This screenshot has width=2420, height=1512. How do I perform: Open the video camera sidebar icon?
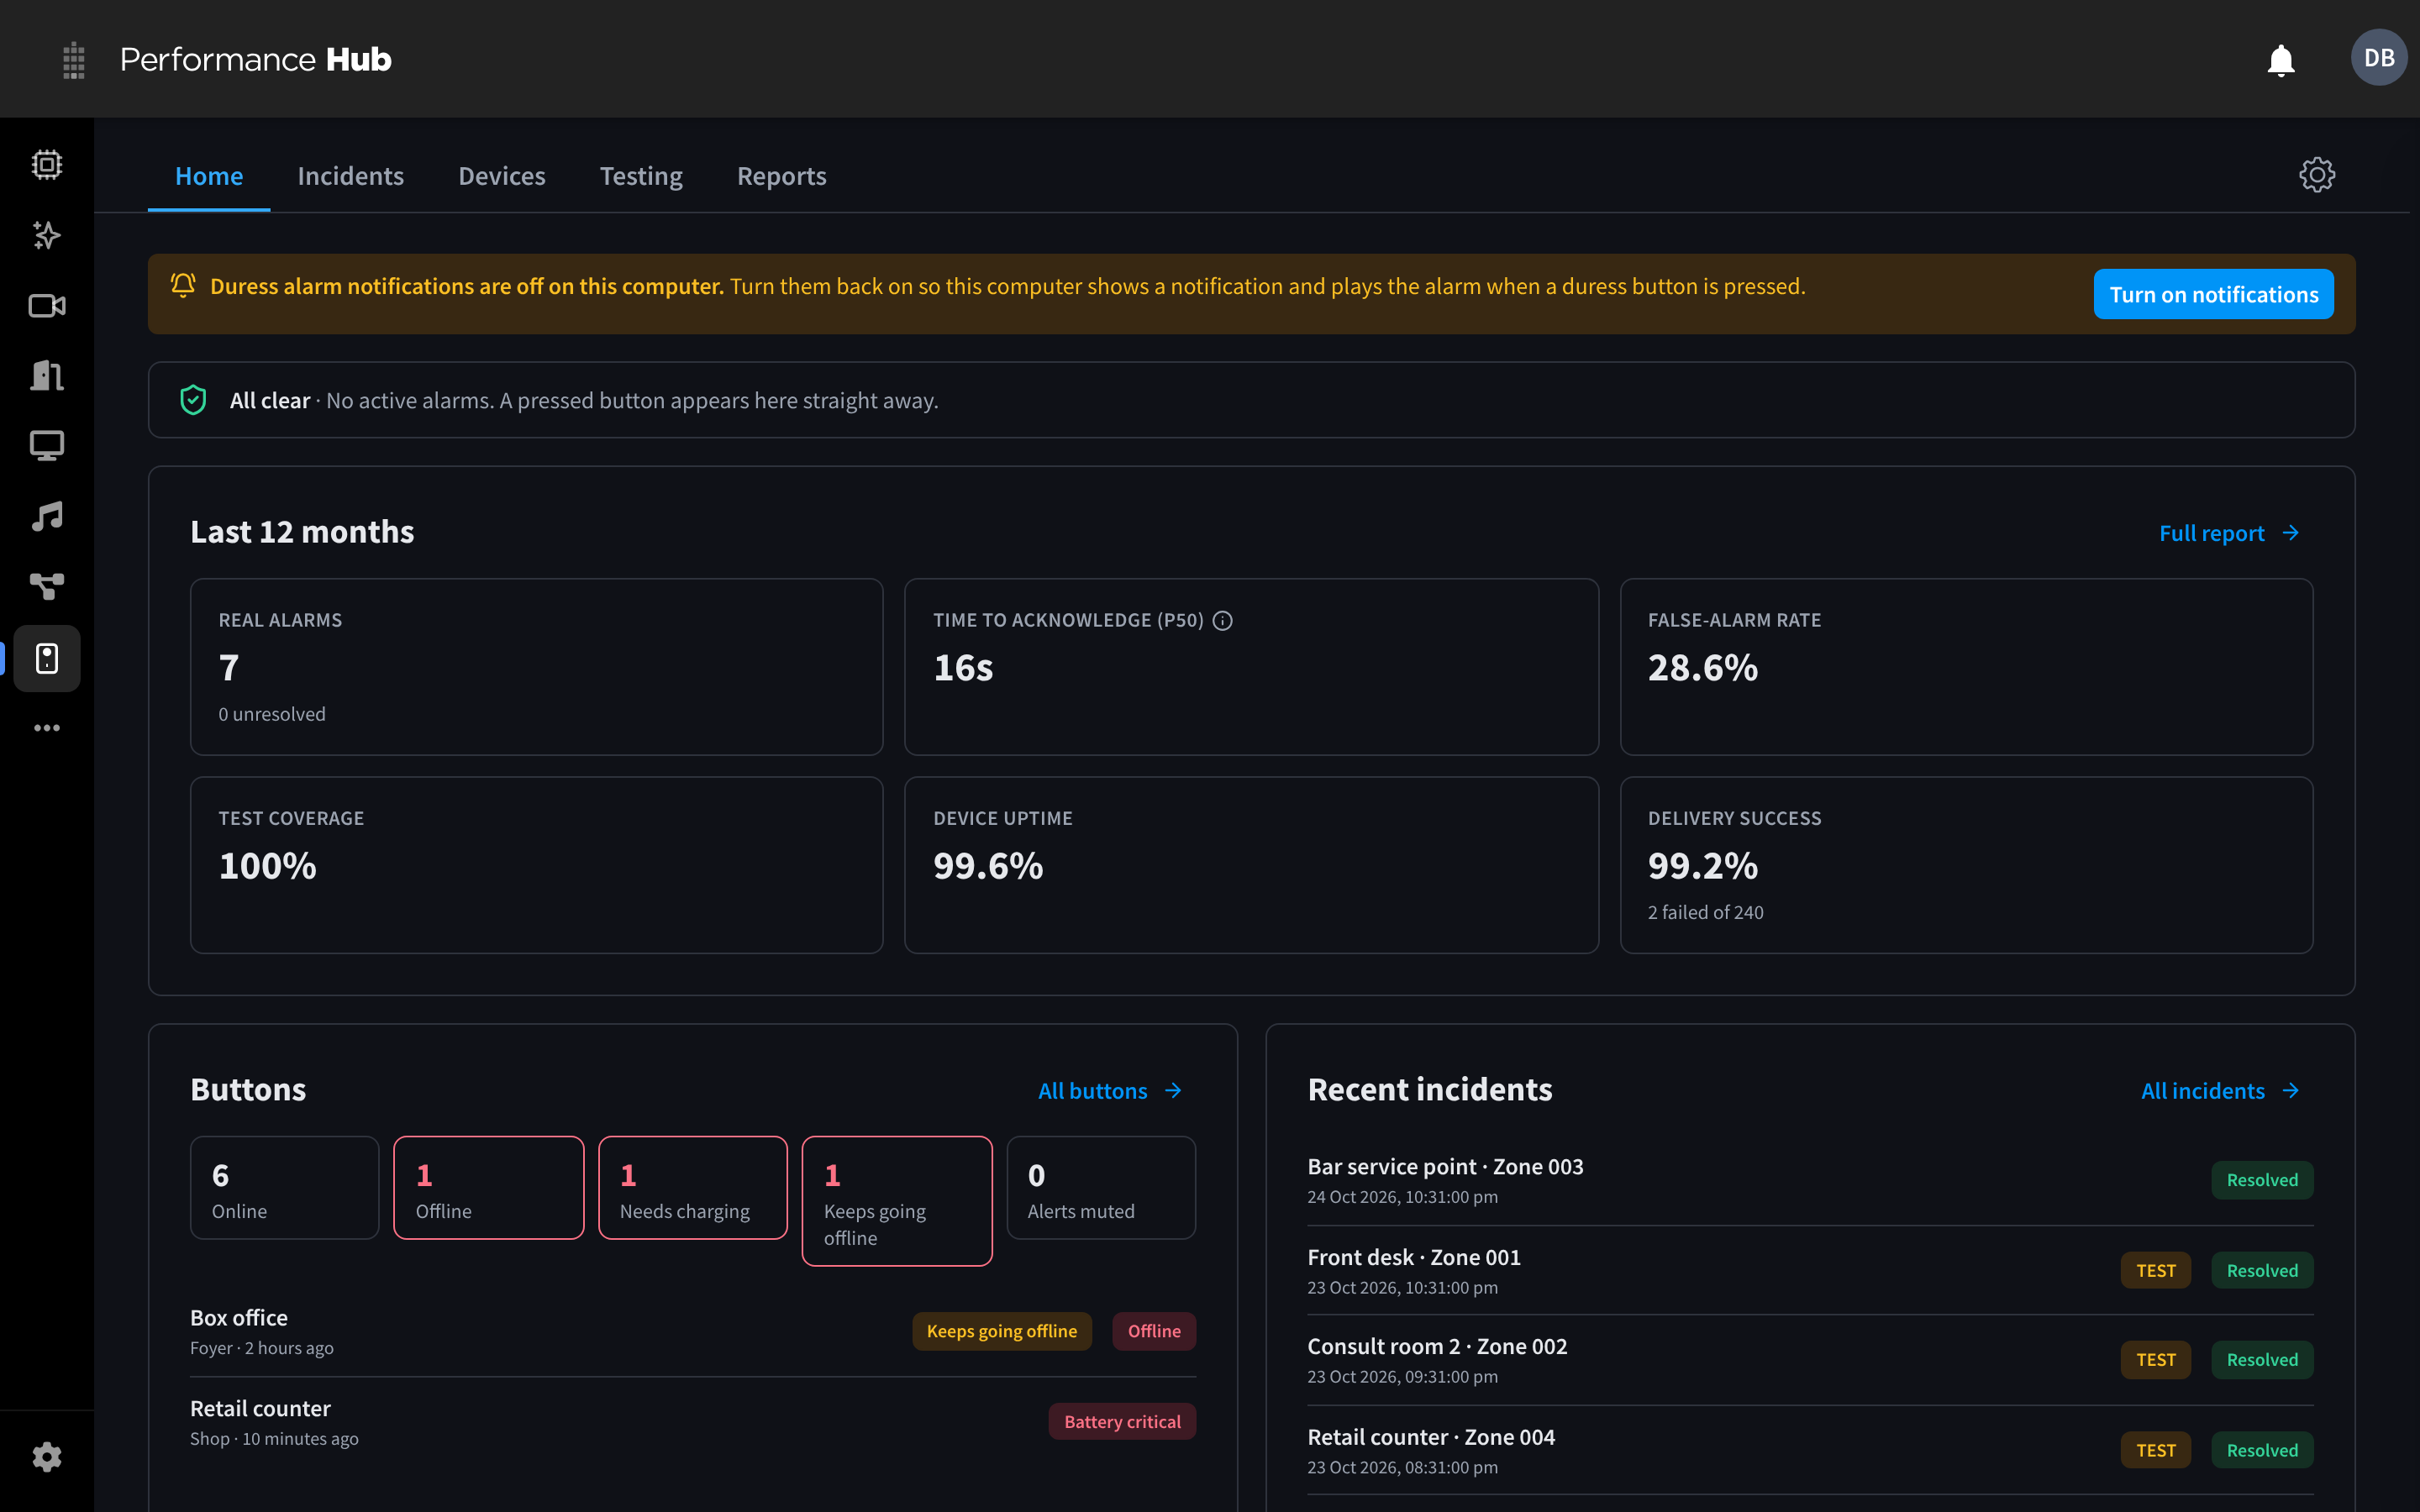click(47, 306)
